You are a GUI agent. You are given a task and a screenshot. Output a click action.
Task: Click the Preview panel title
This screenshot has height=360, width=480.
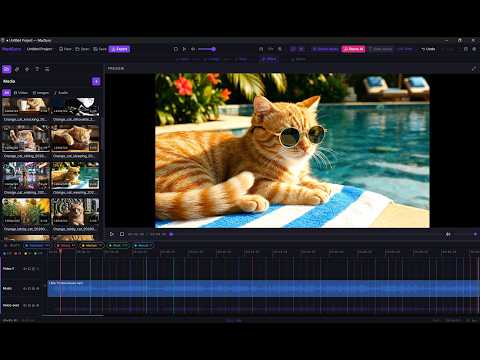pos(116,68)
